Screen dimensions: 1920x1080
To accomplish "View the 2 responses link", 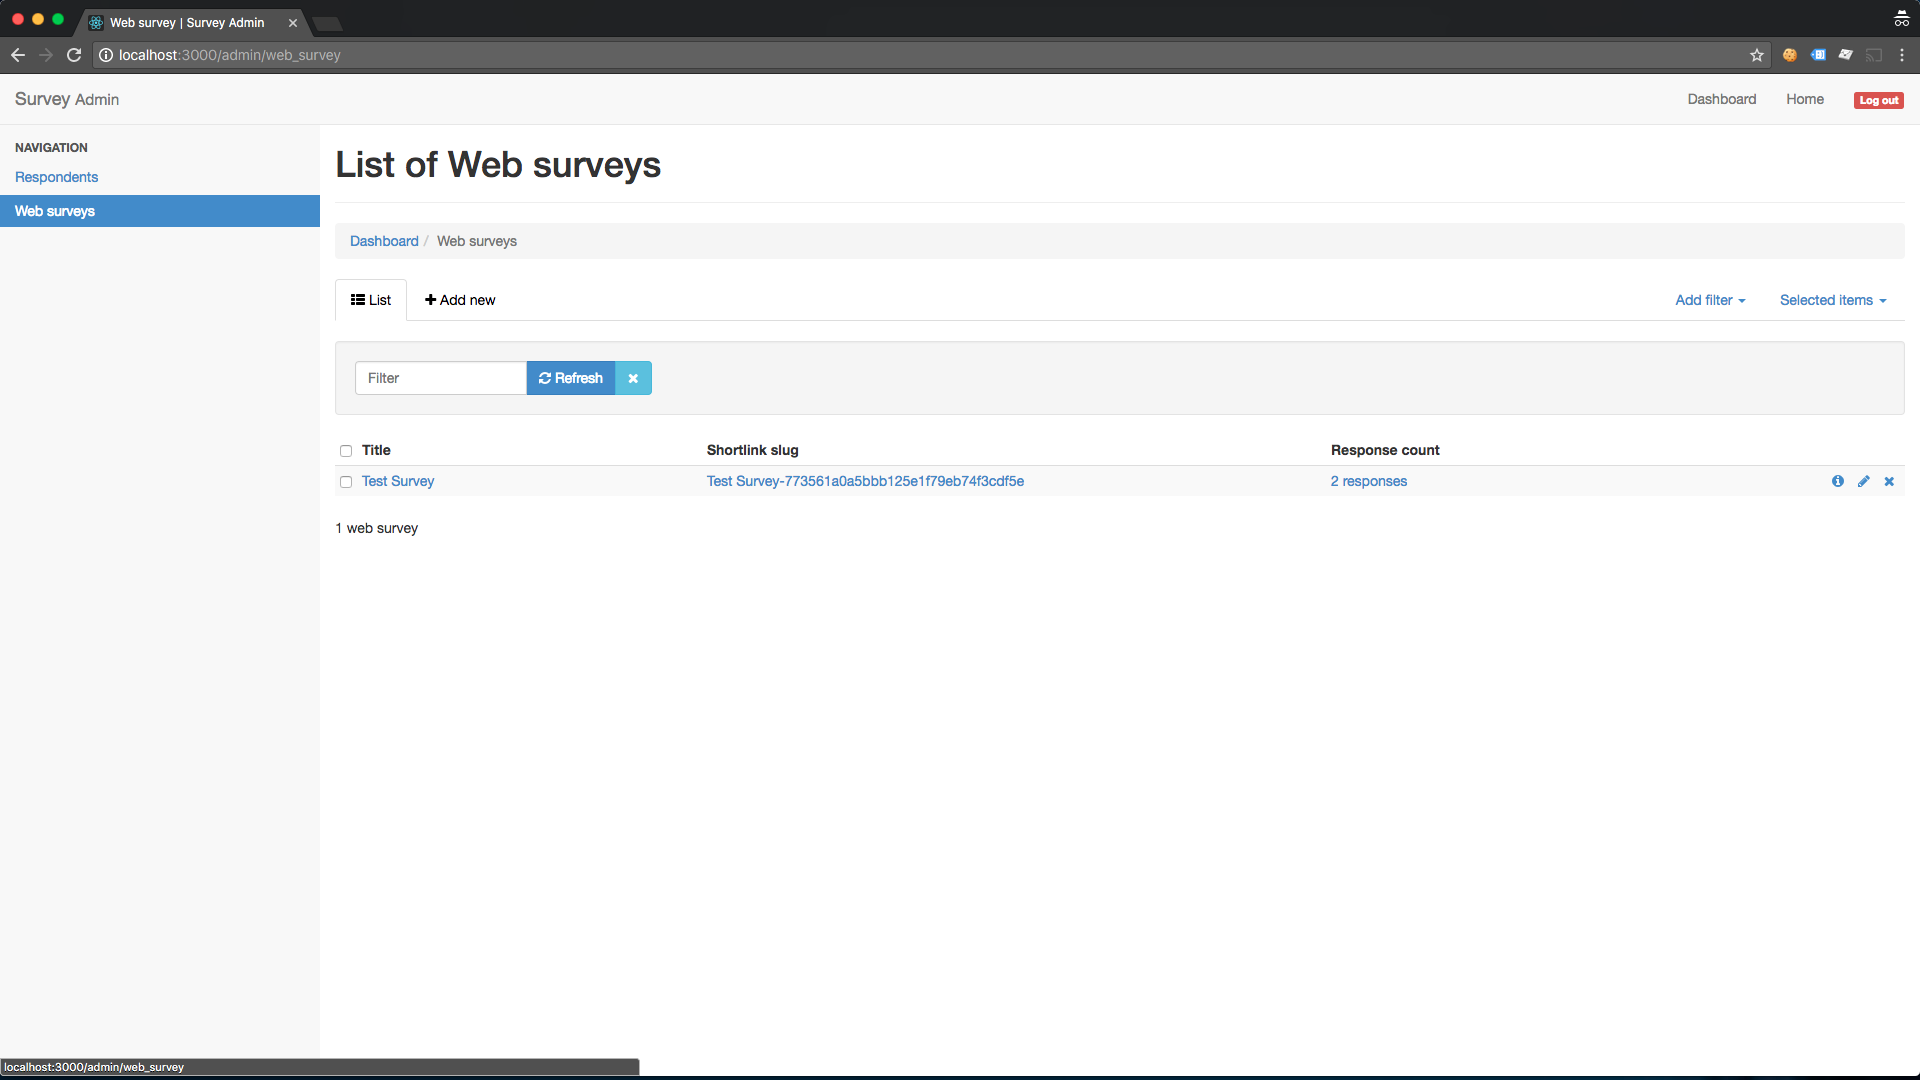I will [x=1368, y=481].
